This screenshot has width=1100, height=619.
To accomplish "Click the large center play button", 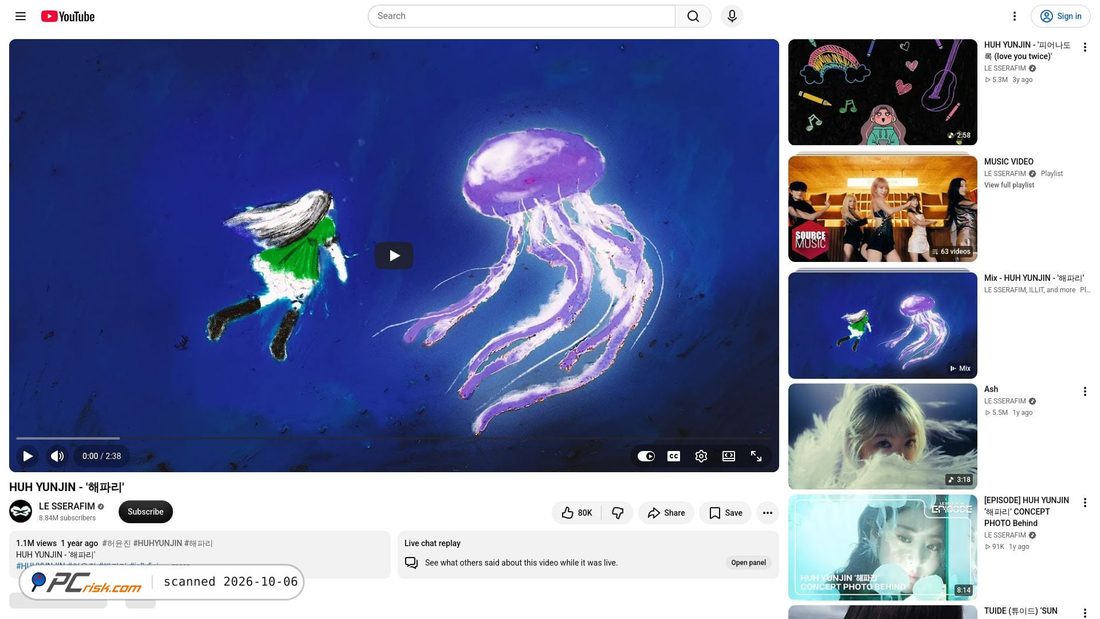I will pos(394,255).
